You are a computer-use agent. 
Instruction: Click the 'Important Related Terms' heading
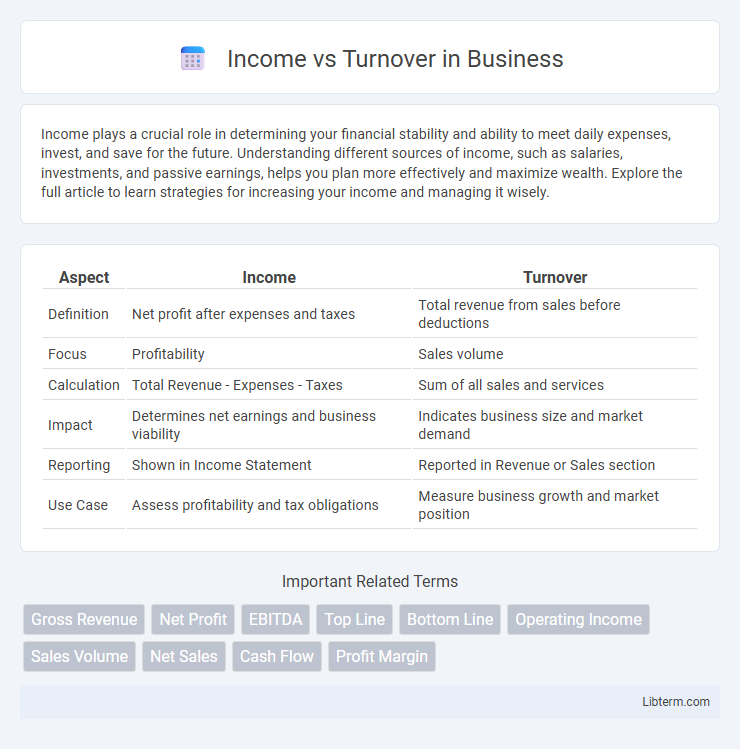370,581
